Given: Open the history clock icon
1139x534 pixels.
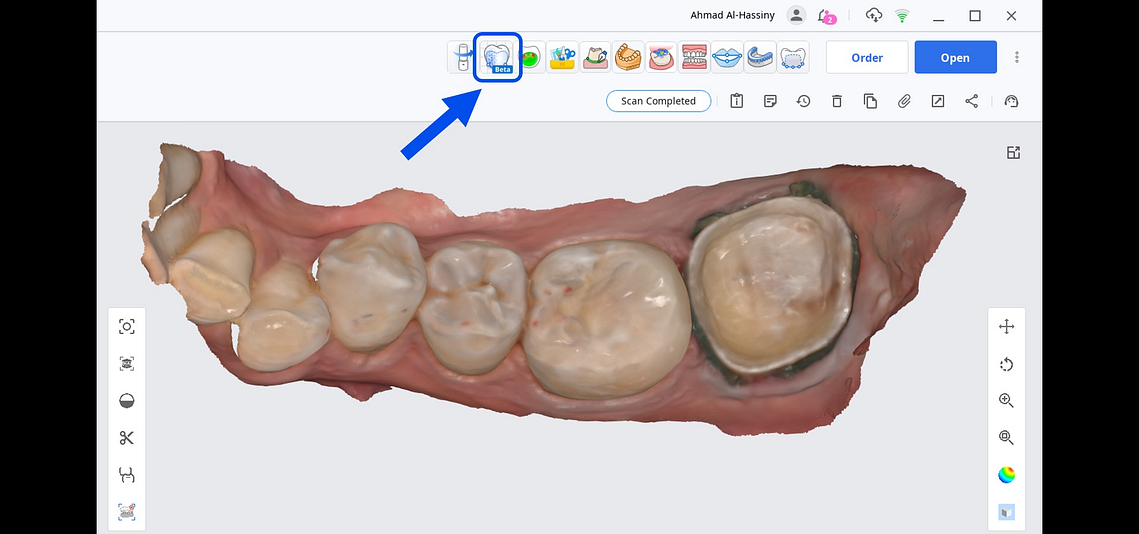Looking at the screenshot, I should [x=803, y=101].
